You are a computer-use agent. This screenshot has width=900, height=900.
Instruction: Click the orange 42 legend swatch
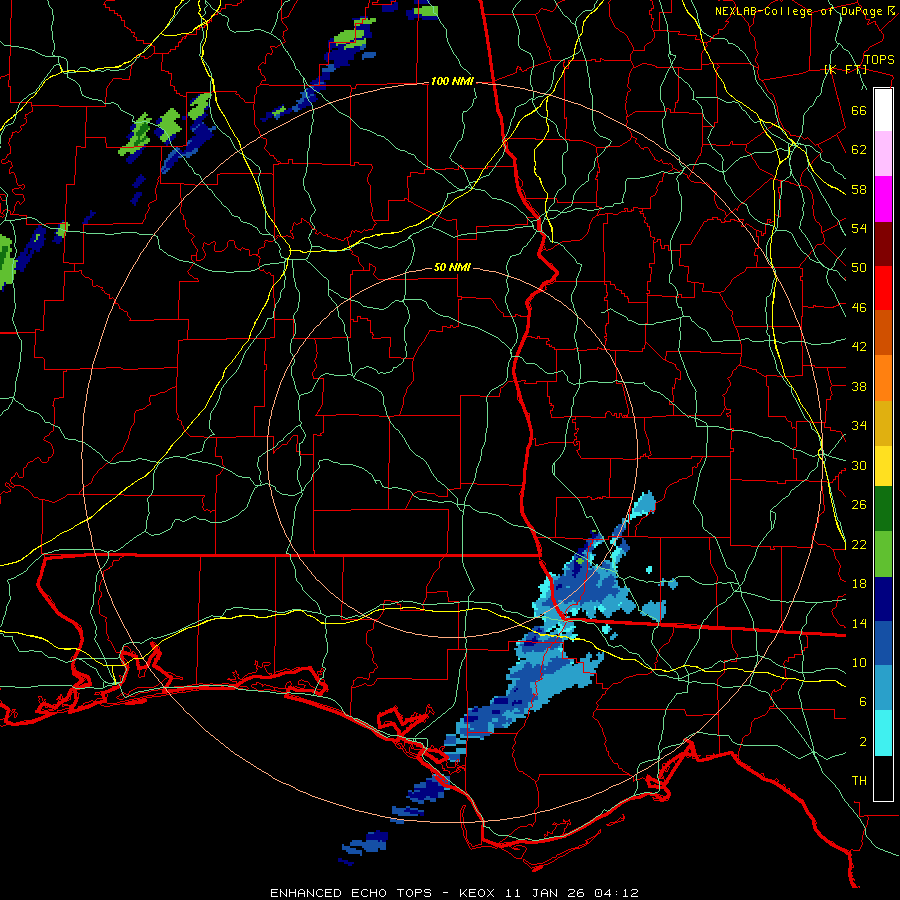click(x=883, y=378)
